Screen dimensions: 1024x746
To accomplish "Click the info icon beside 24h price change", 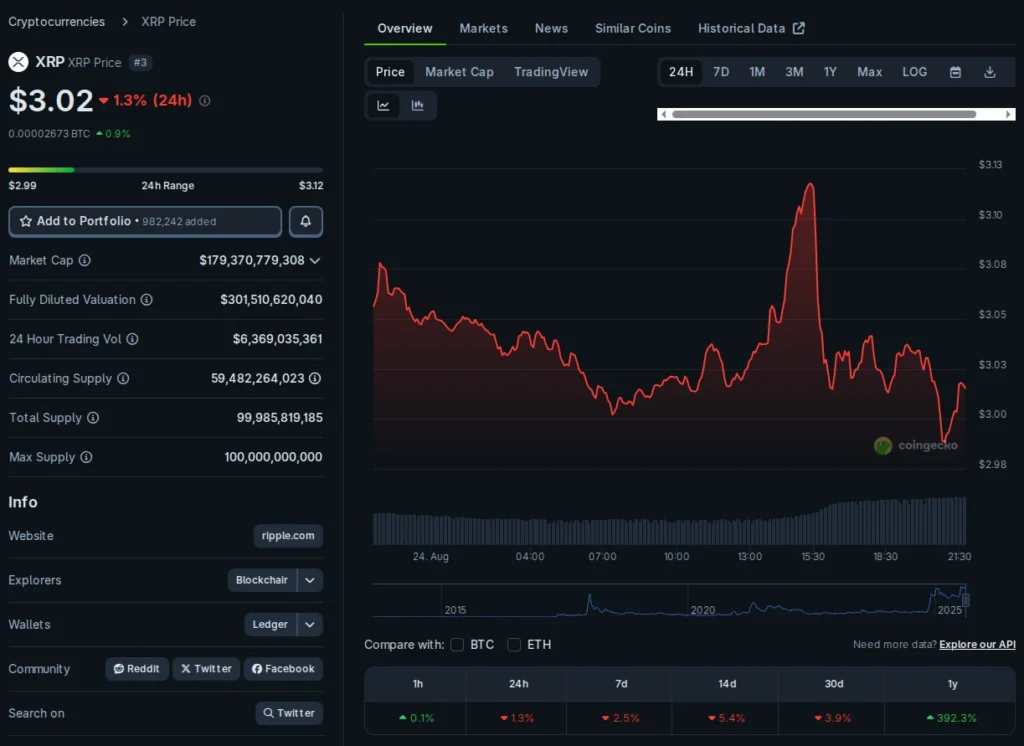I will [204, 101].
